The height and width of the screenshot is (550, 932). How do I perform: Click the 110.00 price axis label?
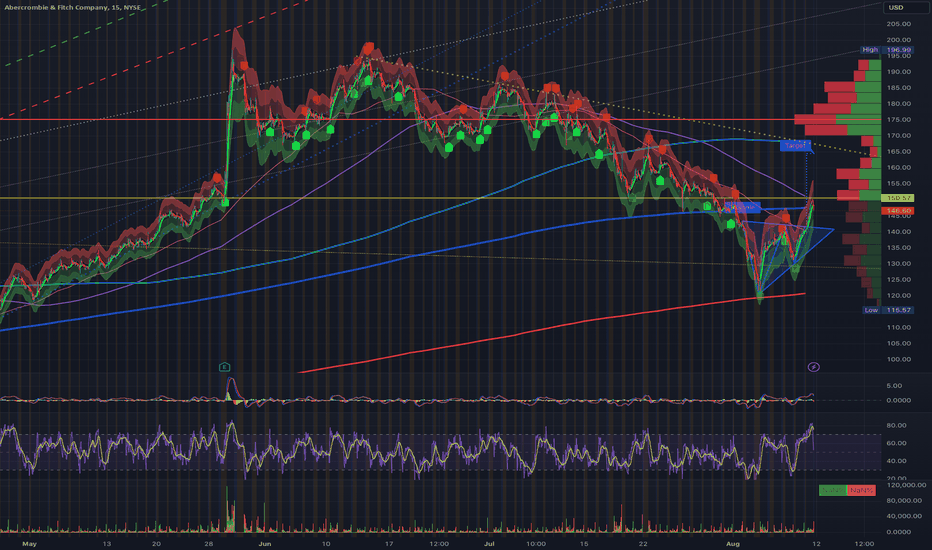pos(898,328)
